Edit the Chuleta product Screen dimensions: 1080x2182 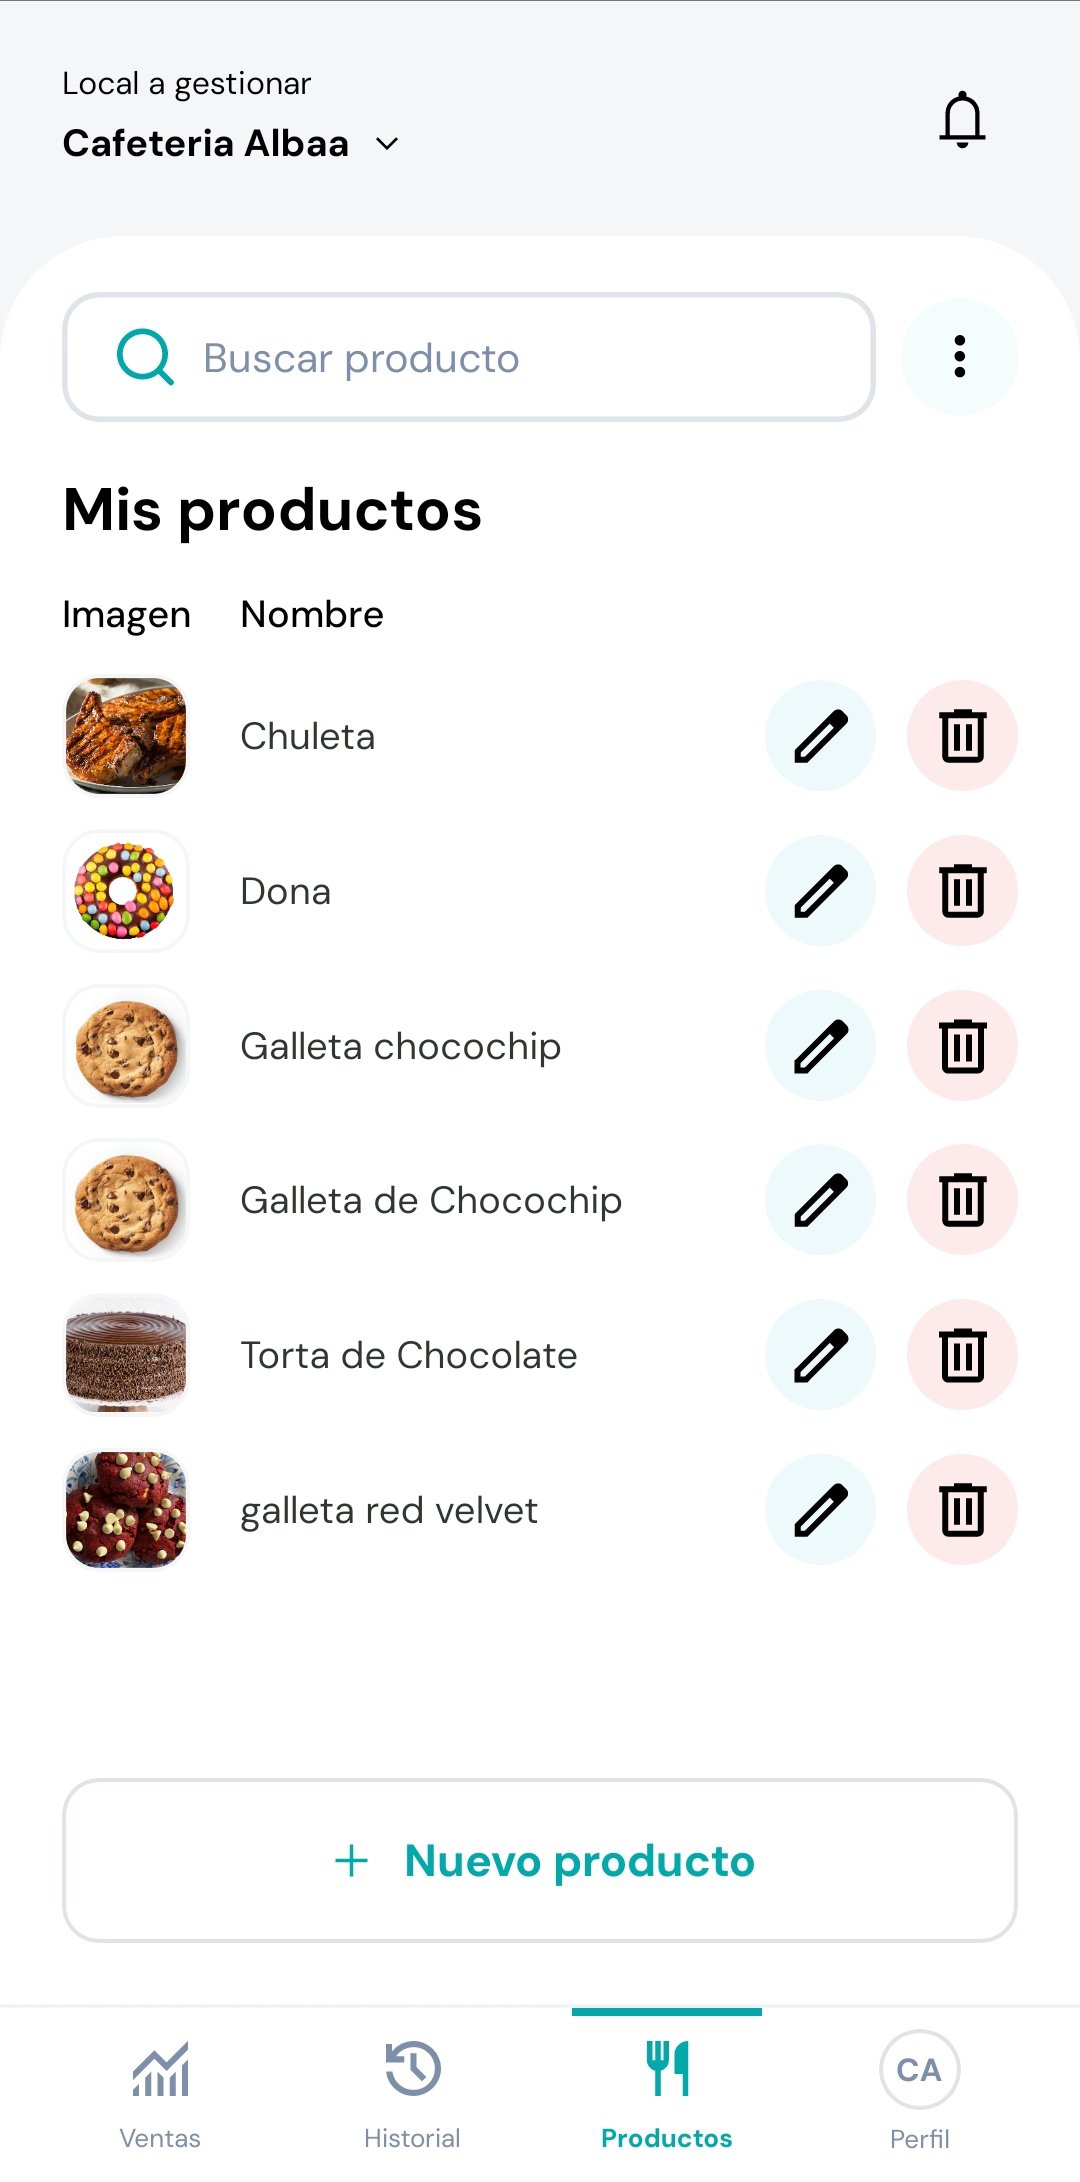tap(820, 736)
